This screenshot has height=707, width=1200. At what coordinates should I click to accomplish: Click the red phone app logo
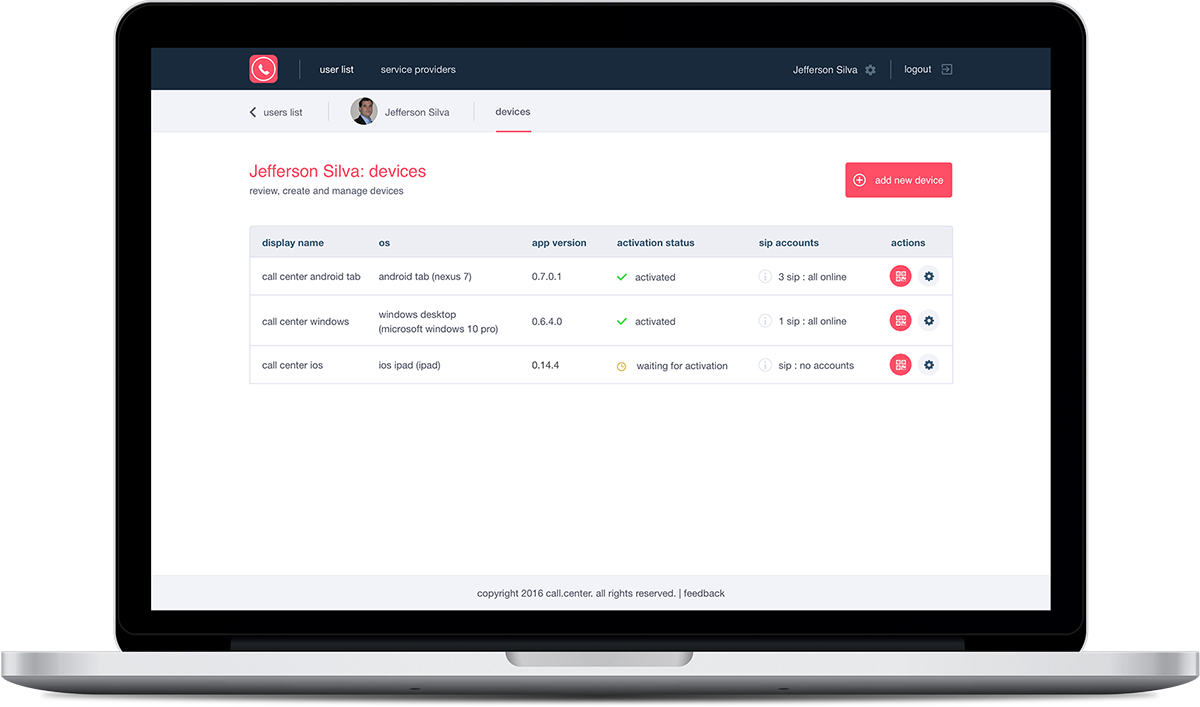pos(263,69)
